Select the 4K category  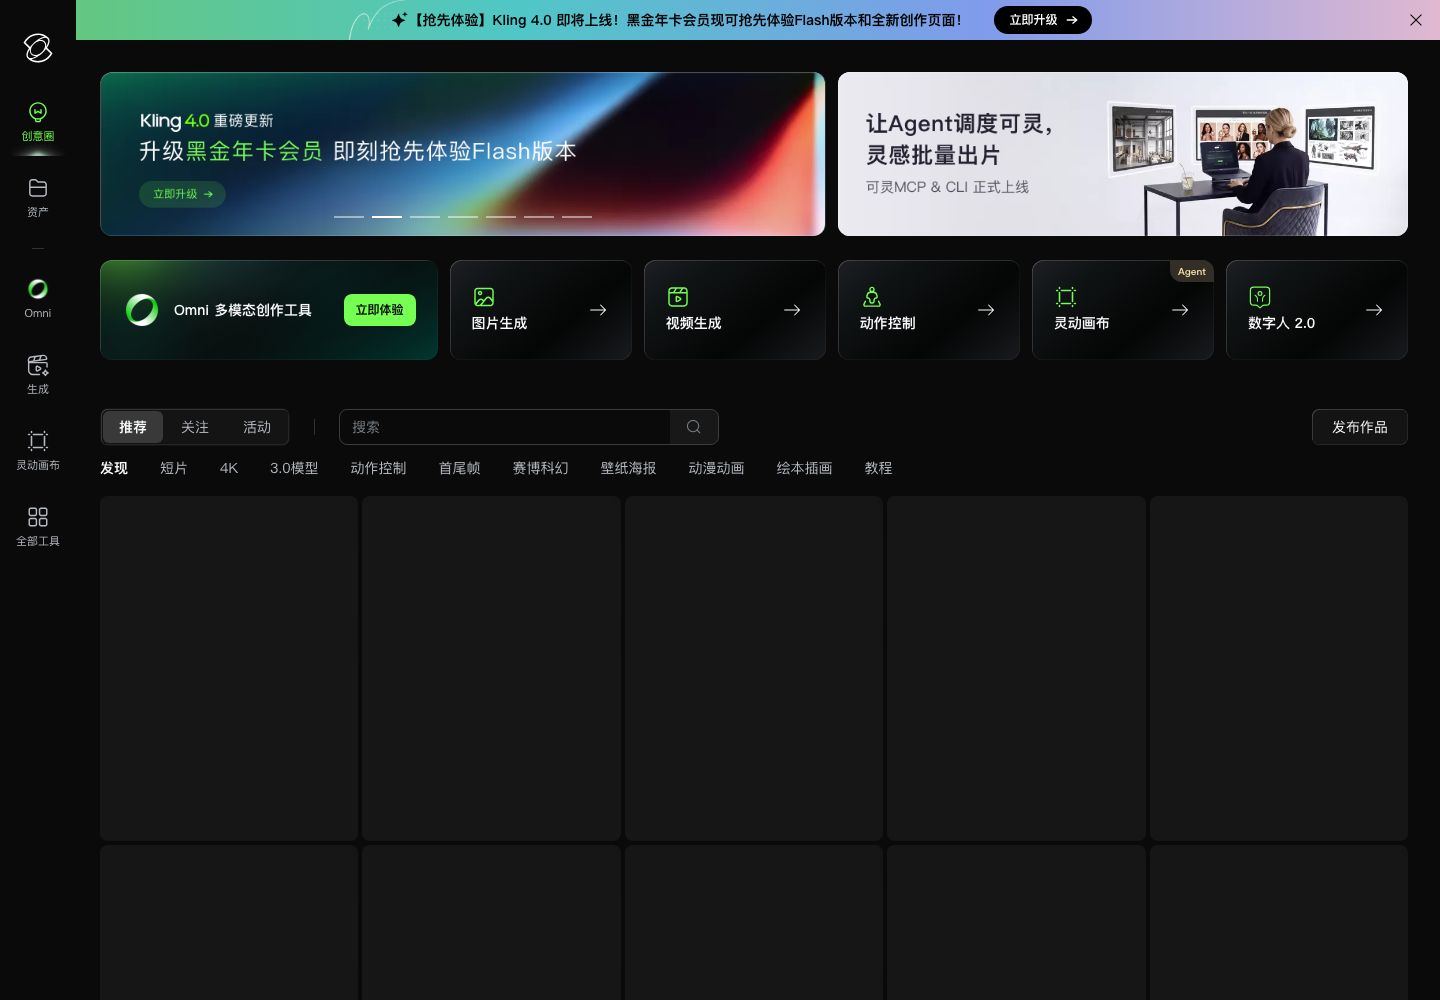tap(229, 468)
